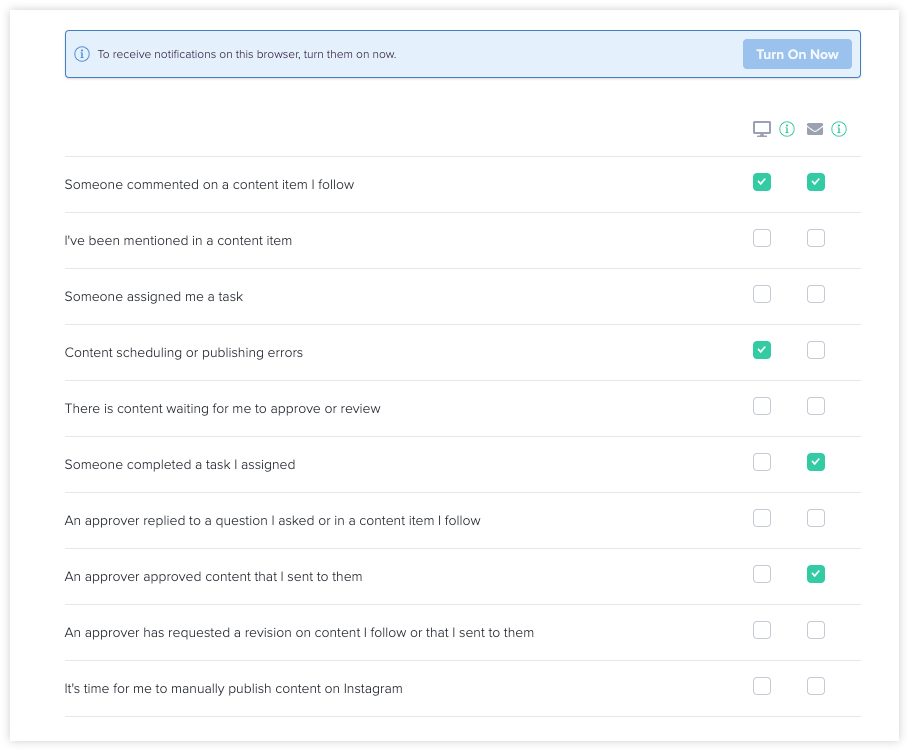This screenshot has height=751, width=909.
Task: Click the info icon in the notification banner
Action: click(82, 54)
